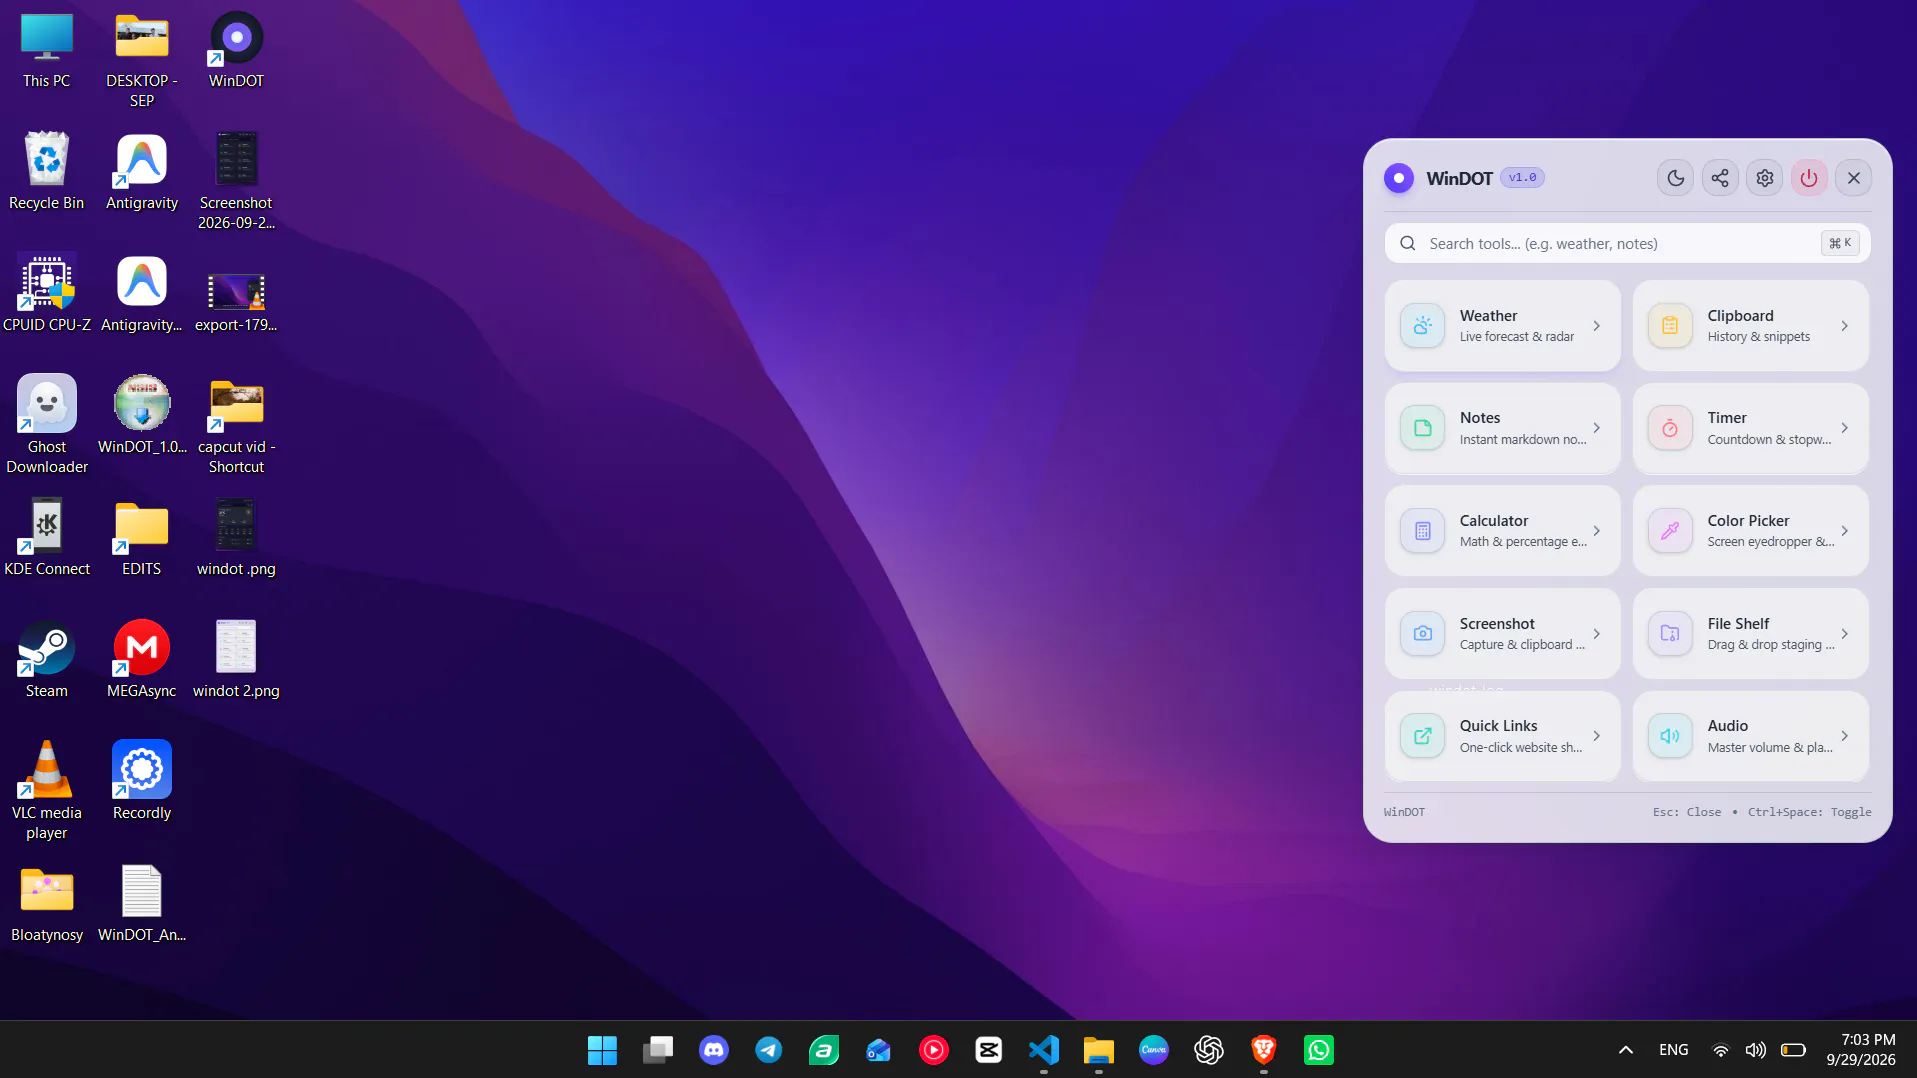Show hidden icons in system tray
Screen dimensions: 1917x1078
[1626, 1050]
